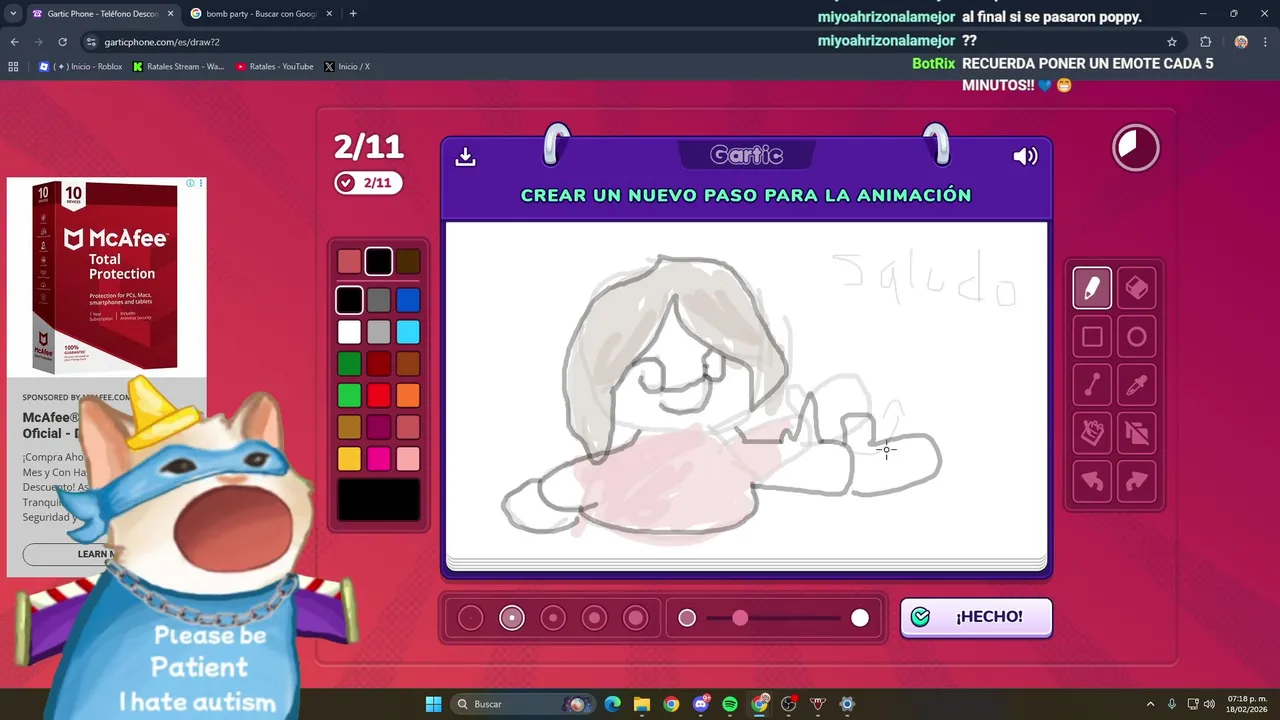The width and height of the screenshot is (1280, 720).
Task: Open Discord from the taskbar
Action: point(701,704)
